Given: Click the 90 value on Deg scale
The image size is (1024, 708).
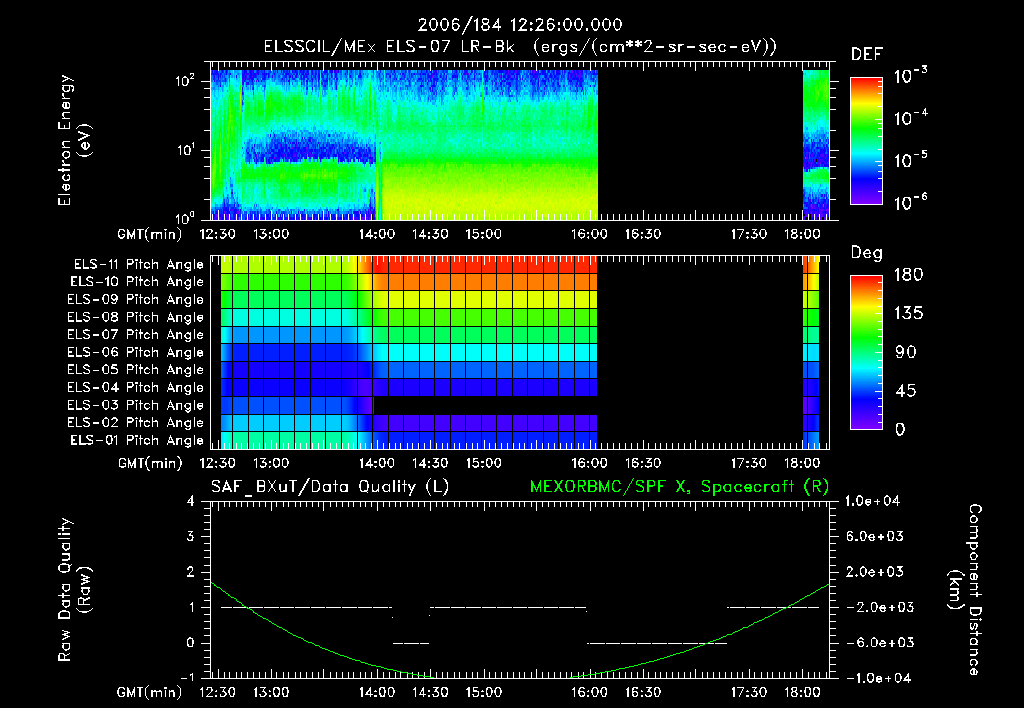Looking at the screenshot, I should pyautogui.click(x=906, y=353).
